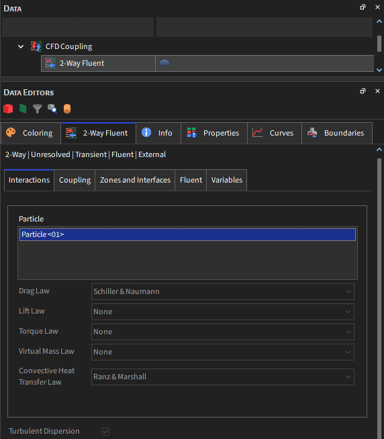Screen dimensions: 384x439
Task: Open the Lift Law dropdown
Action: (x=223, y=312)
